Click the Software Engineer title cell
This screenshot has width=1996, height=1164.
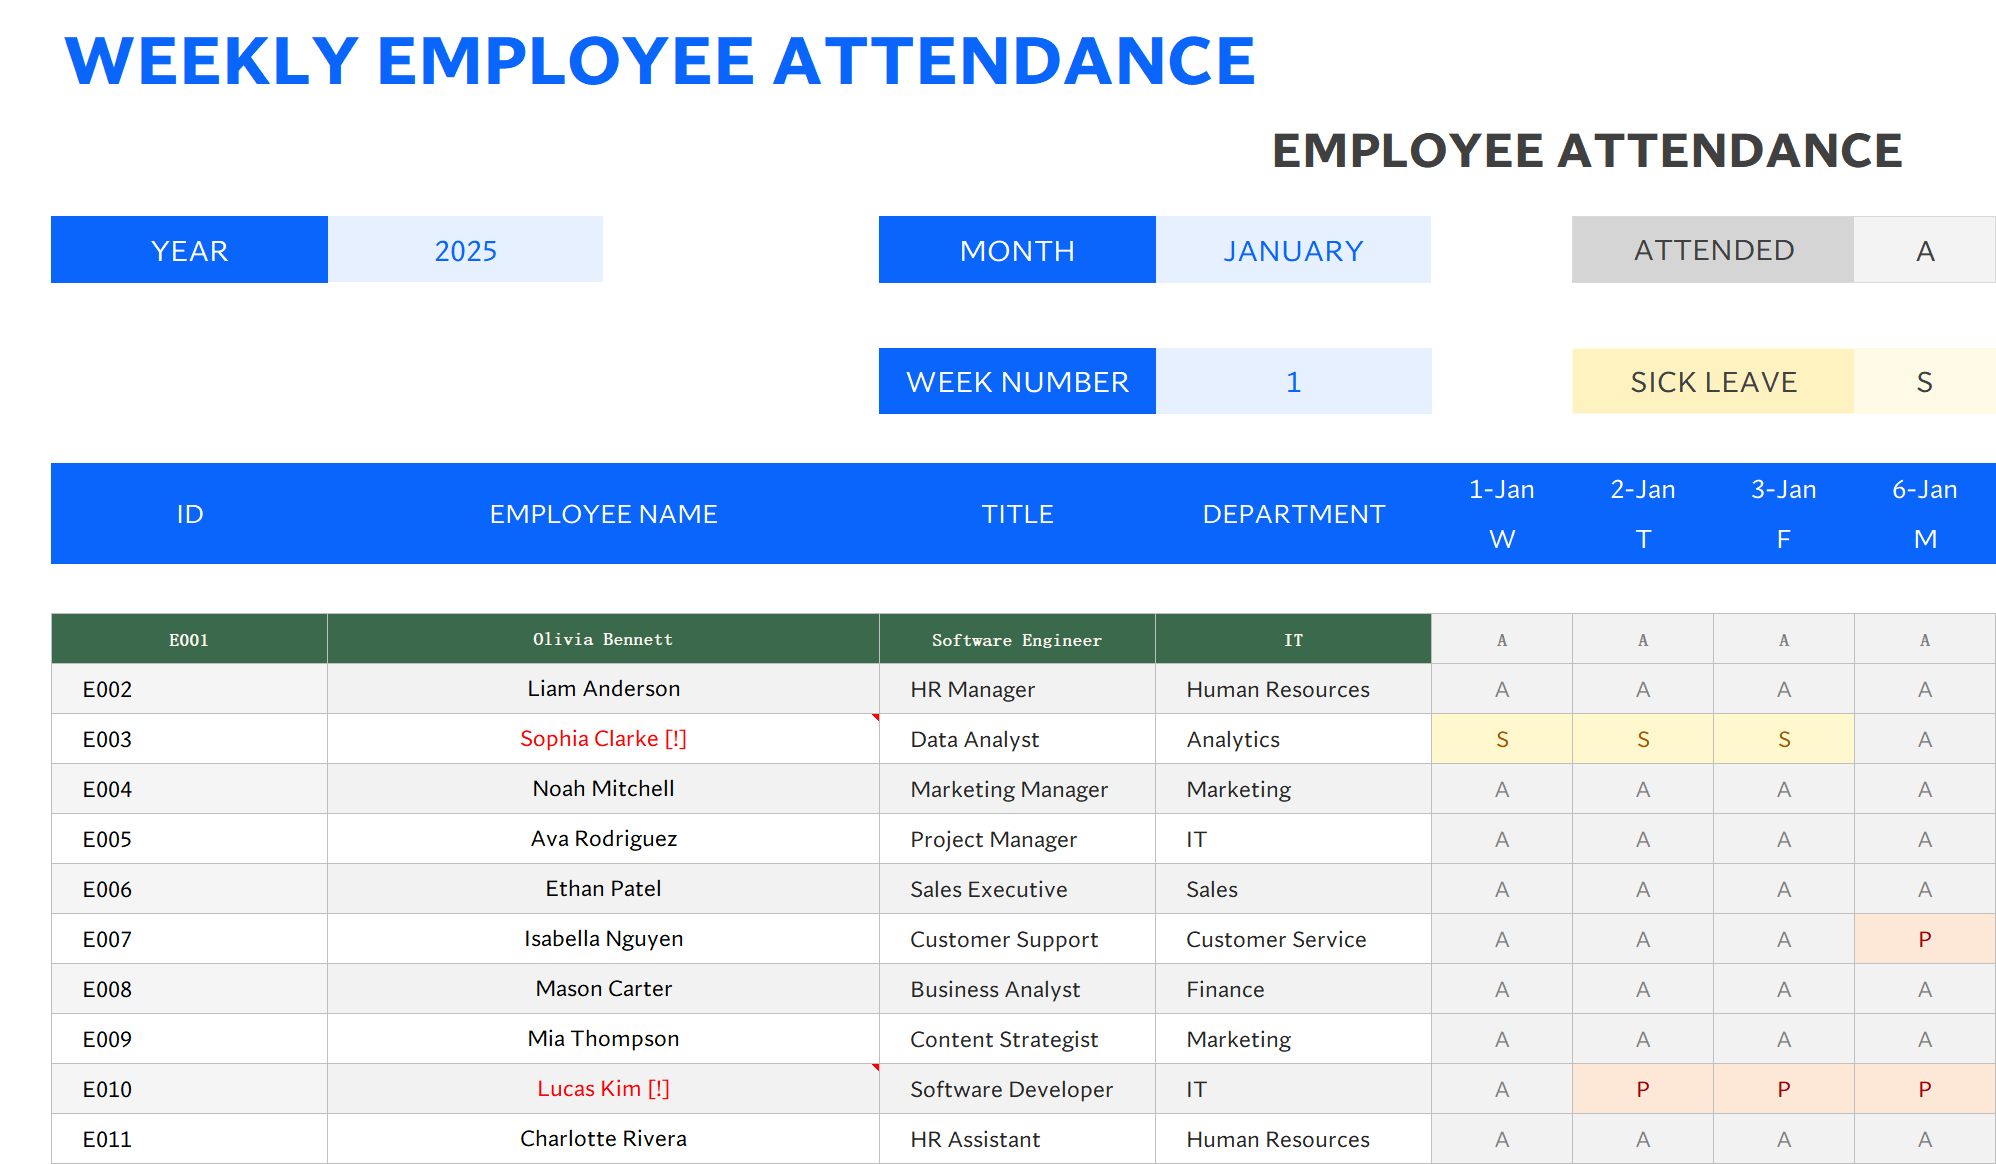pyautogui.click(x=1017, y=639)
